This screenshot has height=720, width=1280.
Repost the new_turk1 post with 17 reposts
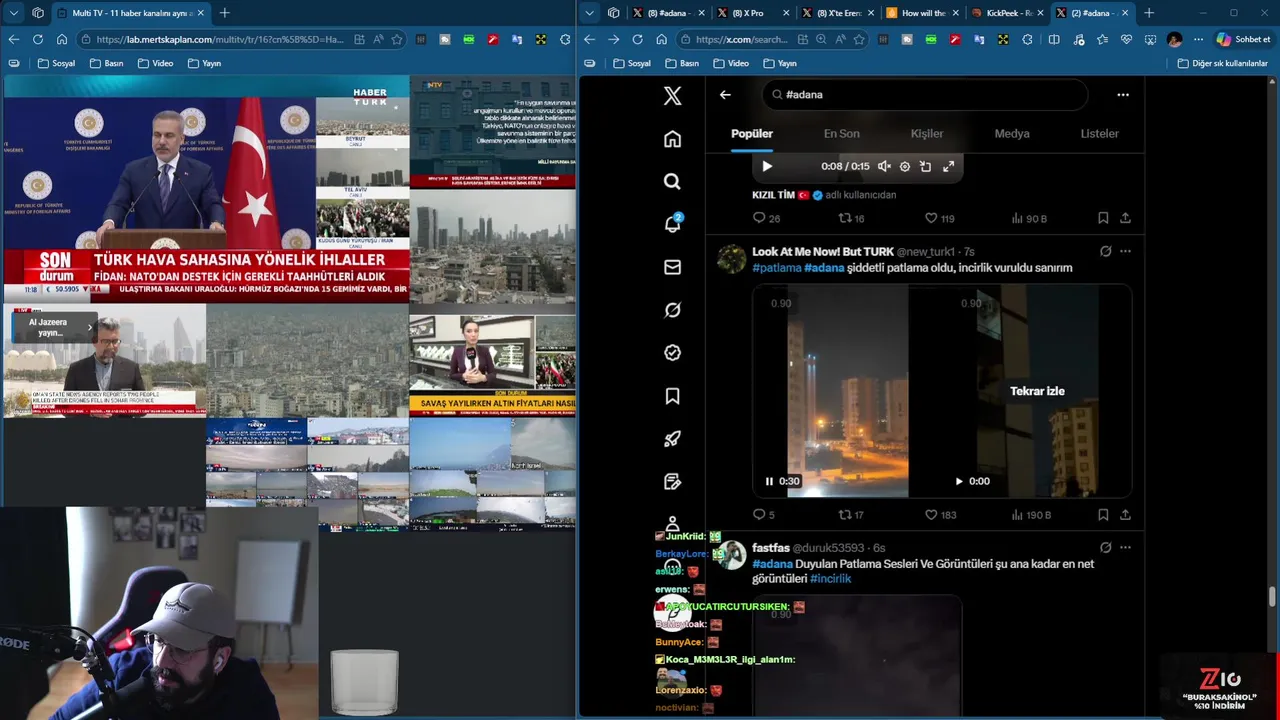point(851,515)
